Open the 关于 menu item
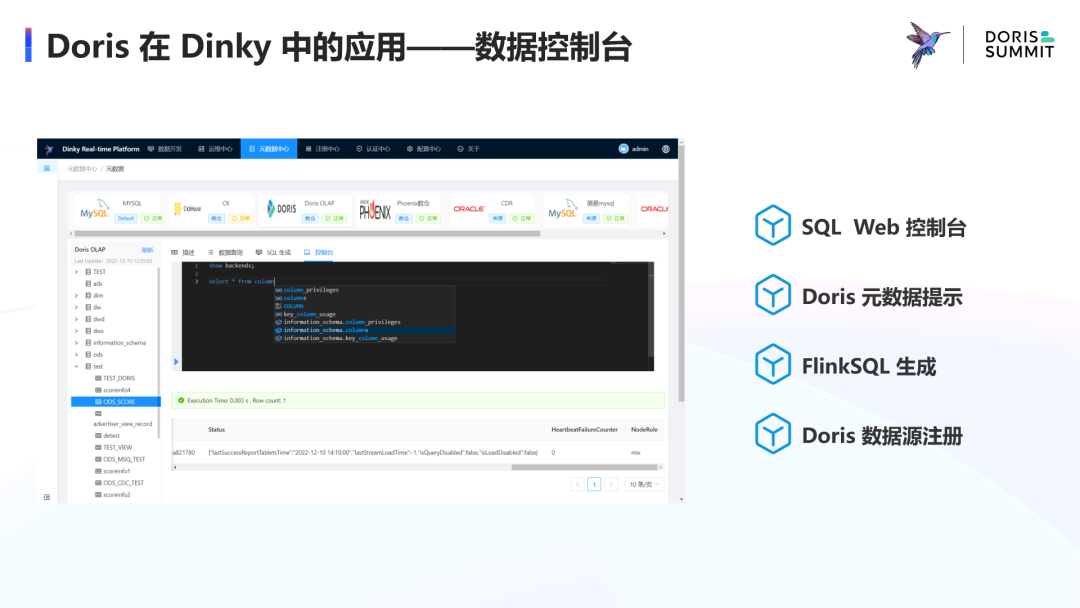 [468, 149]
